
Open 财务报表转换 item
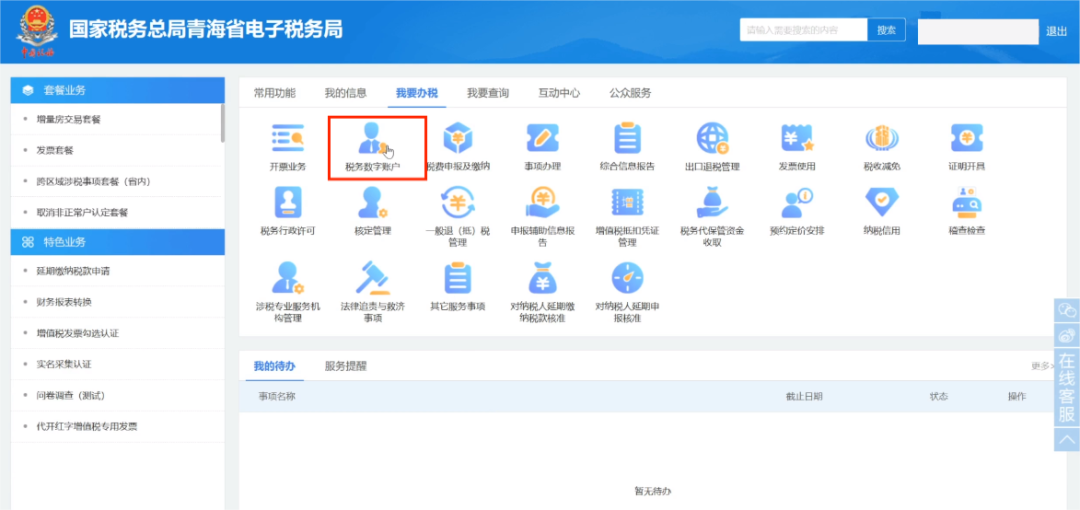(x=64, y=302)
